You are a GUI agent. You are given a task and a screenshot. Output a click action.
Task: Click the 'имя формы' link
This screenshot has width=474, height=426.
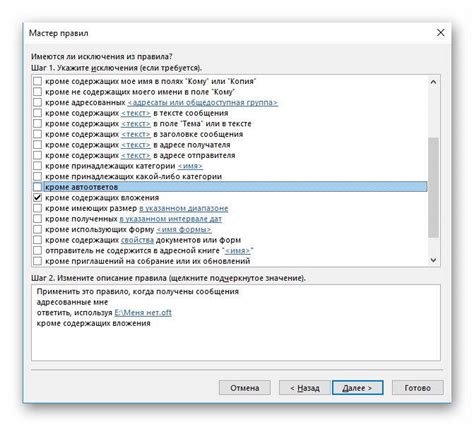coord(184,230)
